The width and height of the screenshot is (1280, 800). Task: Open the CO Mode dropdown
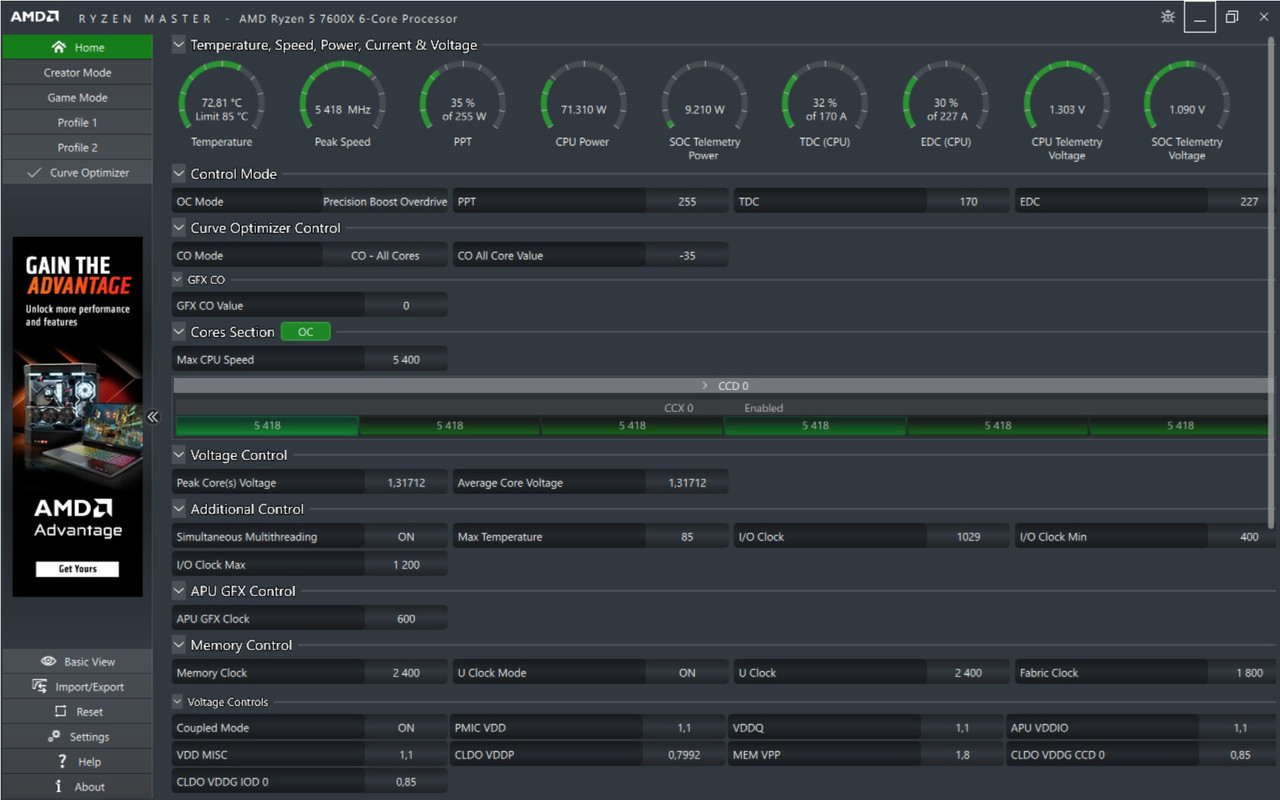(385, 256)
